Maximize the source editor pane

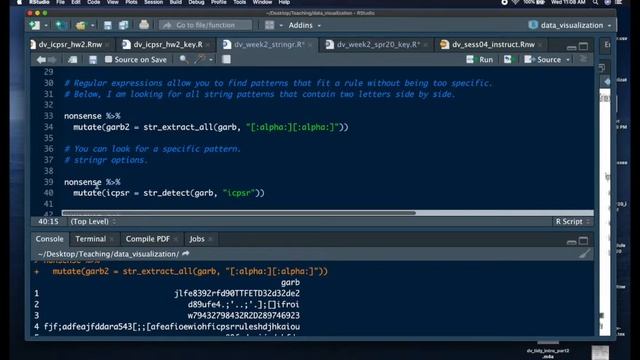click(584, 46)
